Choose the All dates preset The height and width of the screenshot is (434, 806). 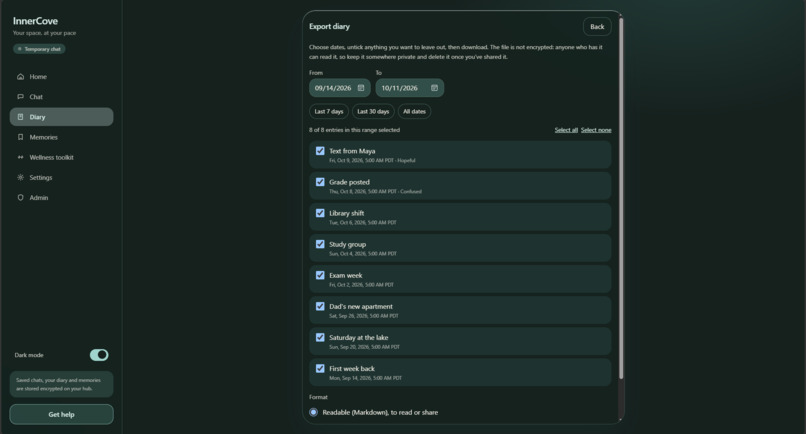coord(414,112)
